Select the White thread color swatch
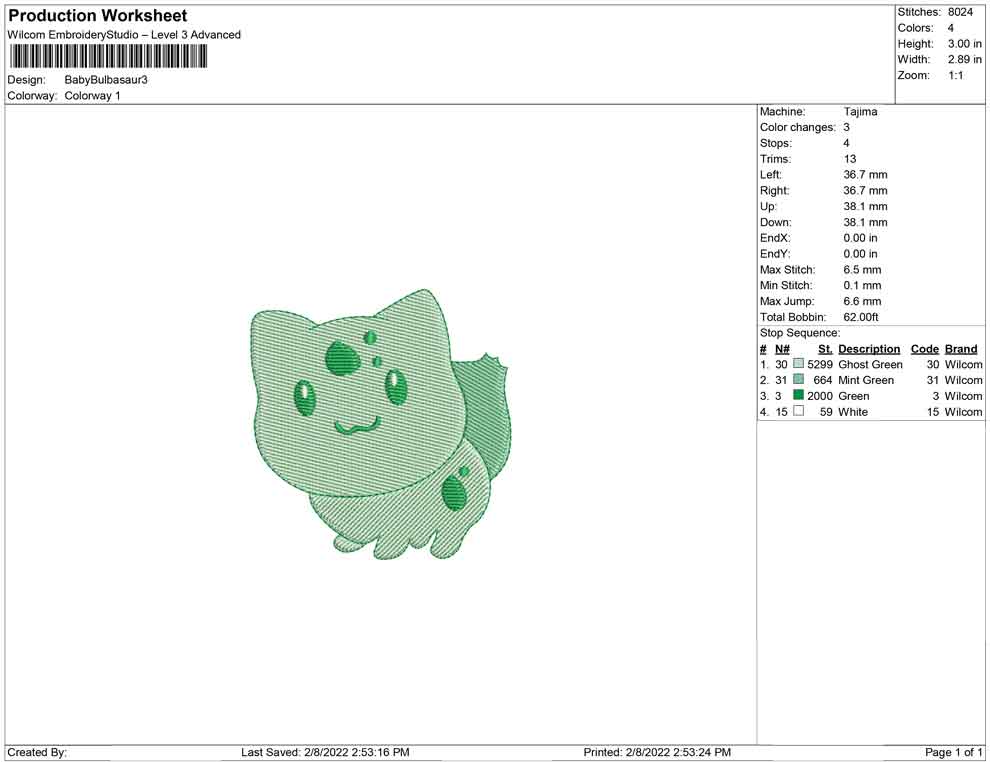Image resolution: width=990 pixels, height=762 pixels. pyautogui.click(x=798, y=412)
